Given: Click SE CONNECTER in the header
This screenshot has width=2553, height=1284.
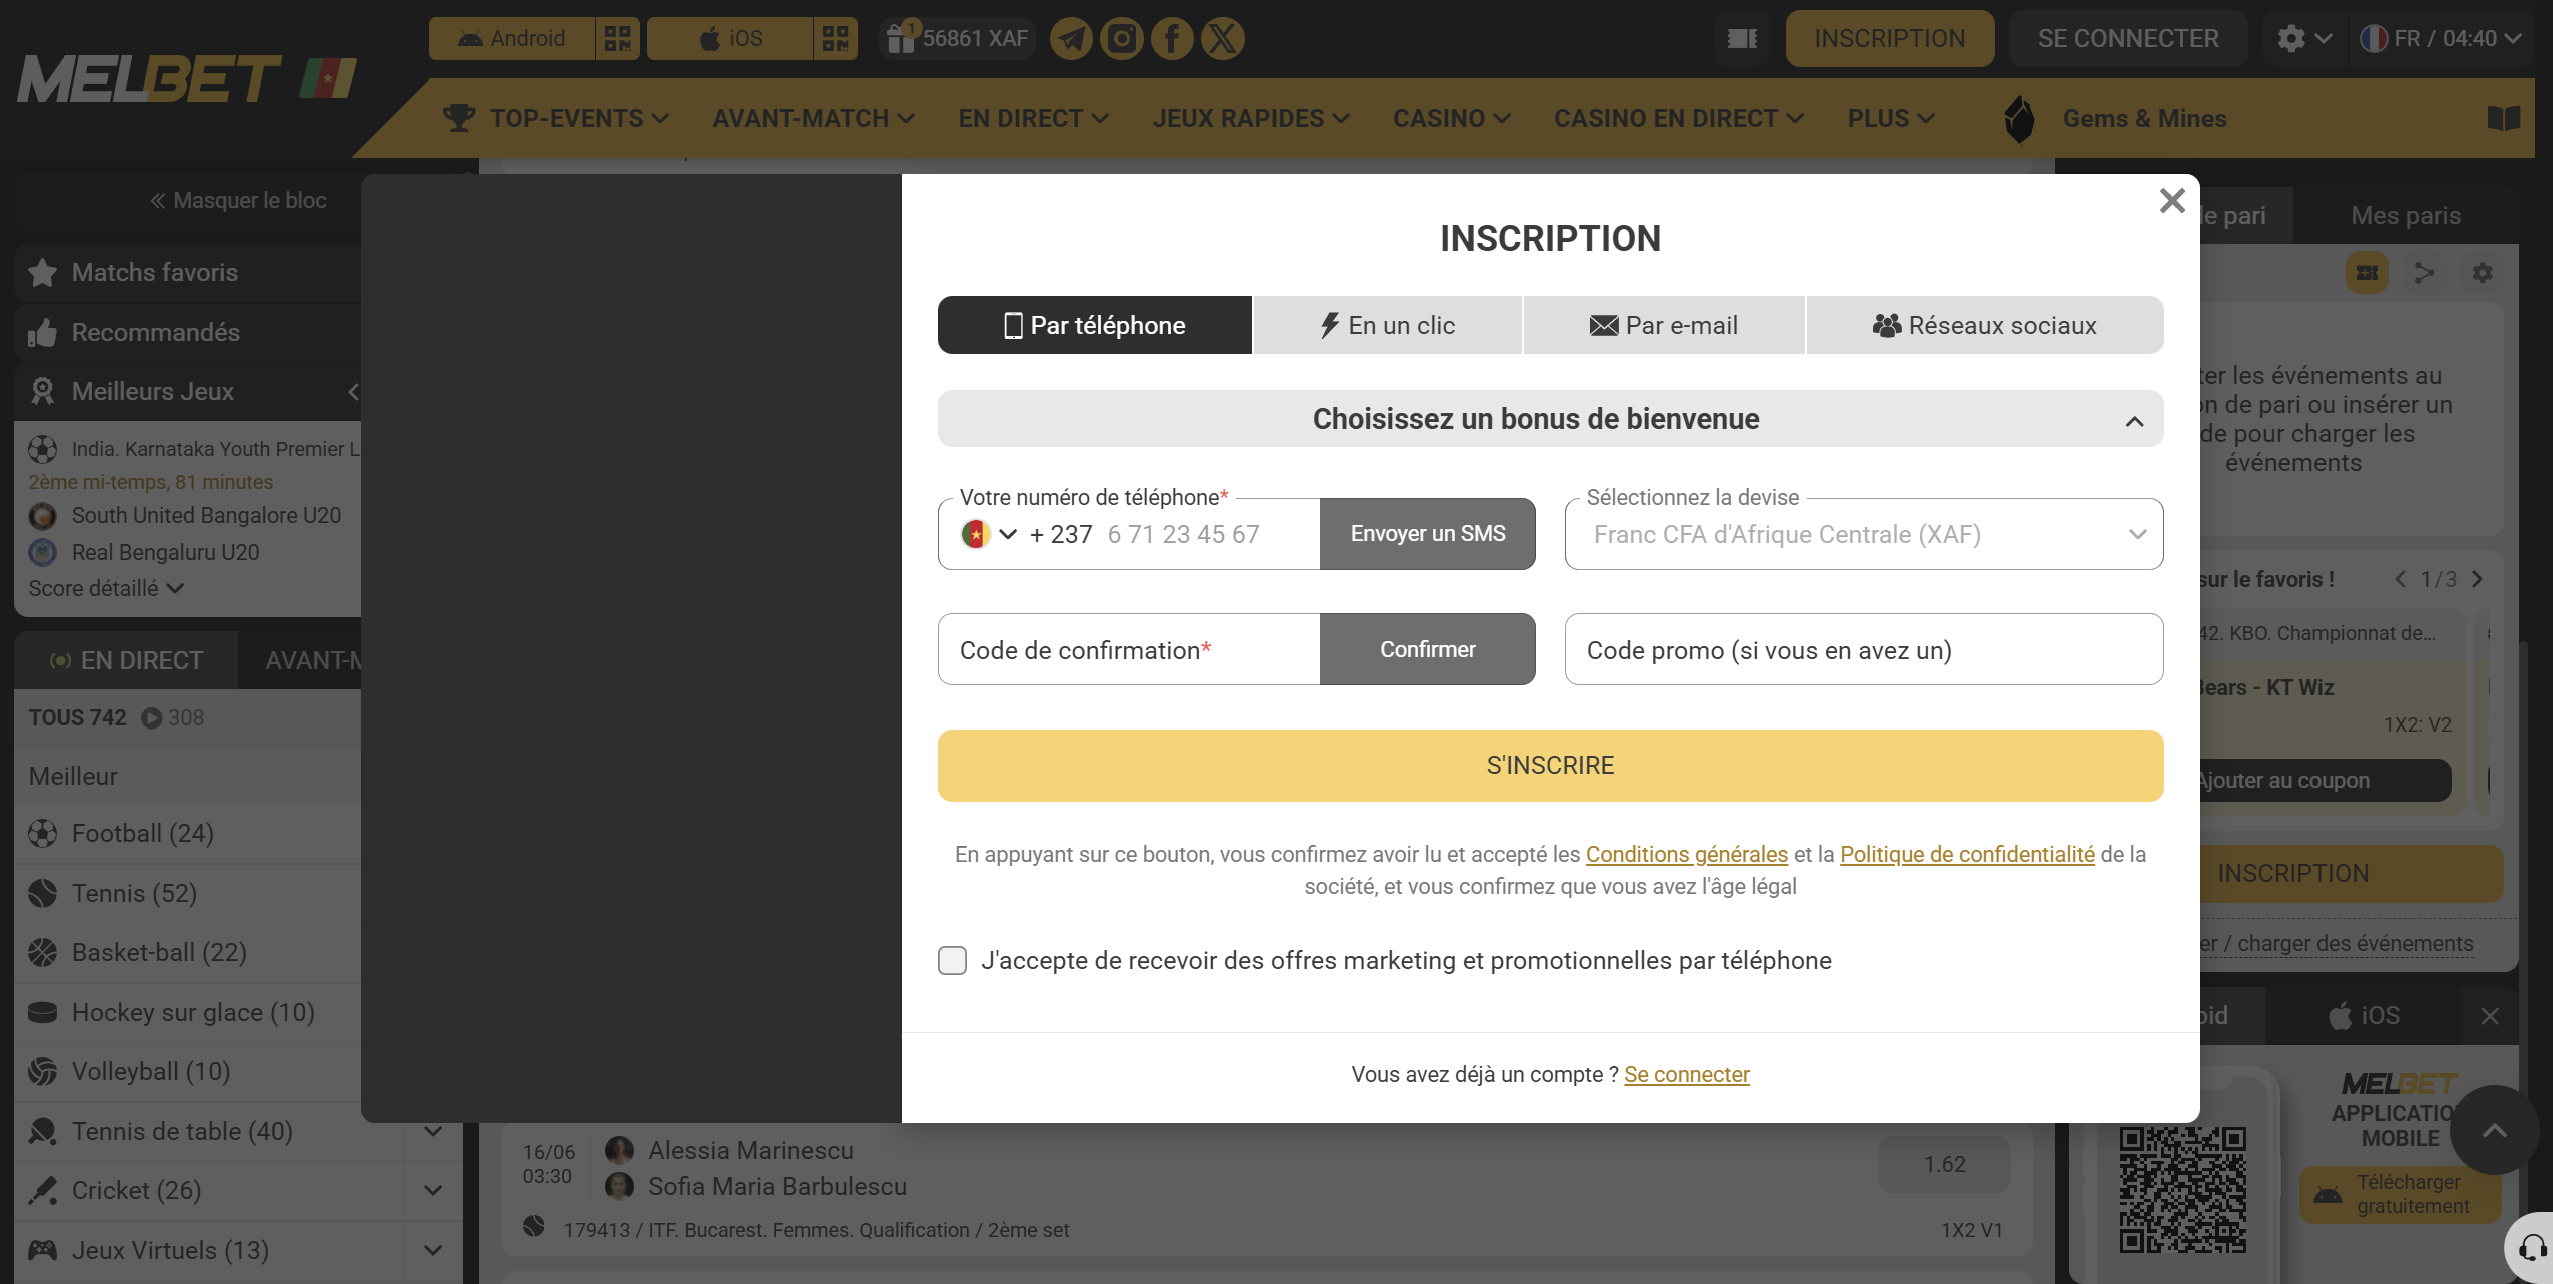Looking at the screenshot, I should pyautogui.click(x=2128, y=39).
